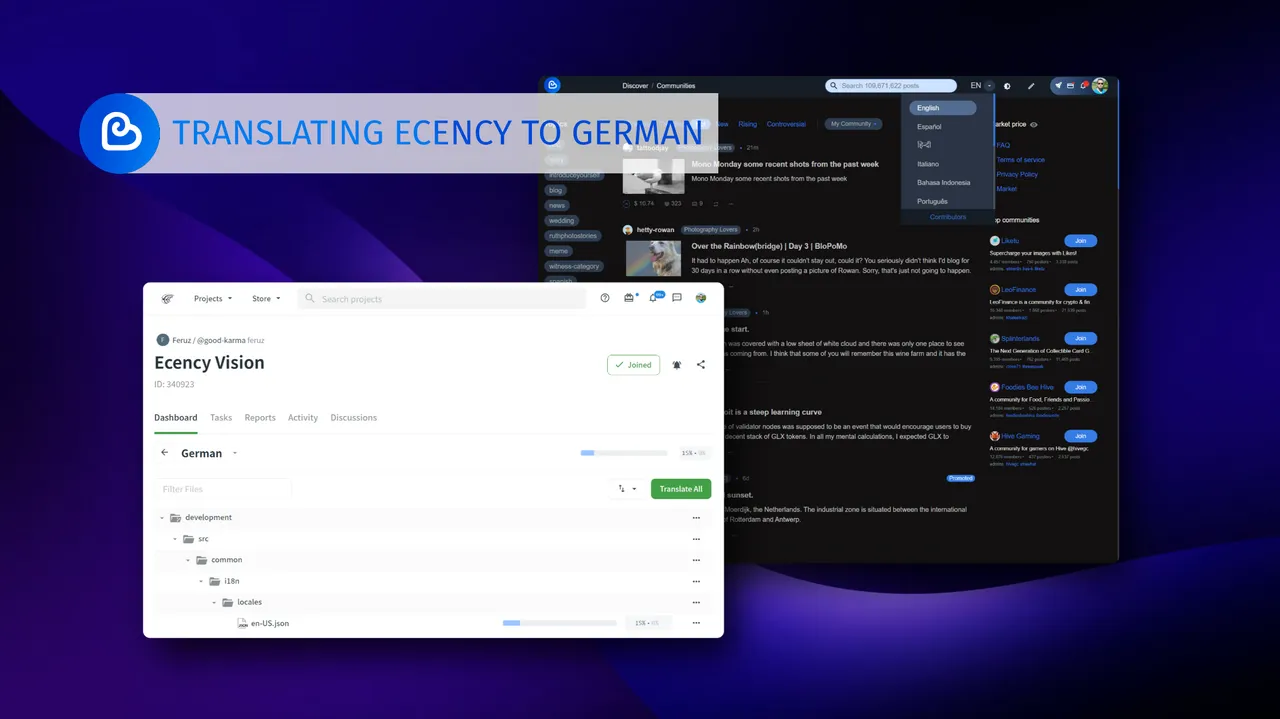Open the Store dropdown in Crowdin

tap(266, 298)
